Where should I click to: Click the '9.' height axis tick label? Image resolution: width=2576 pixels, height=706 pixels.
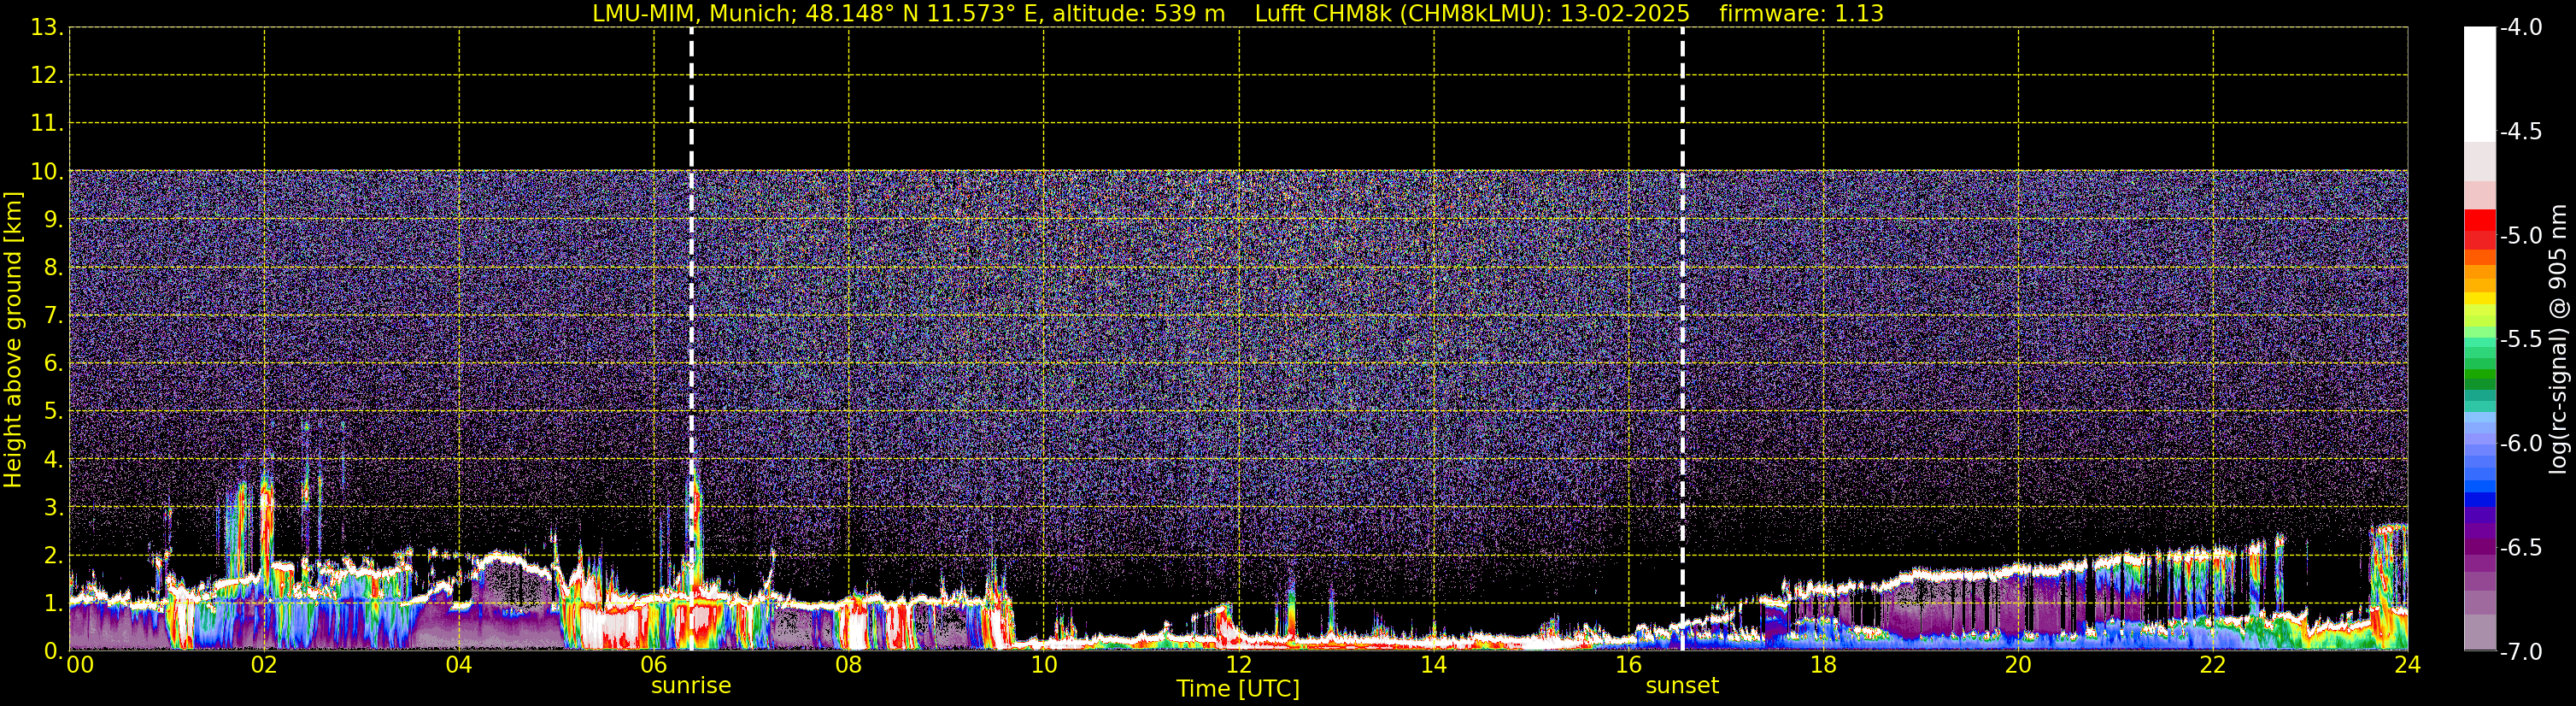[53, 220]
